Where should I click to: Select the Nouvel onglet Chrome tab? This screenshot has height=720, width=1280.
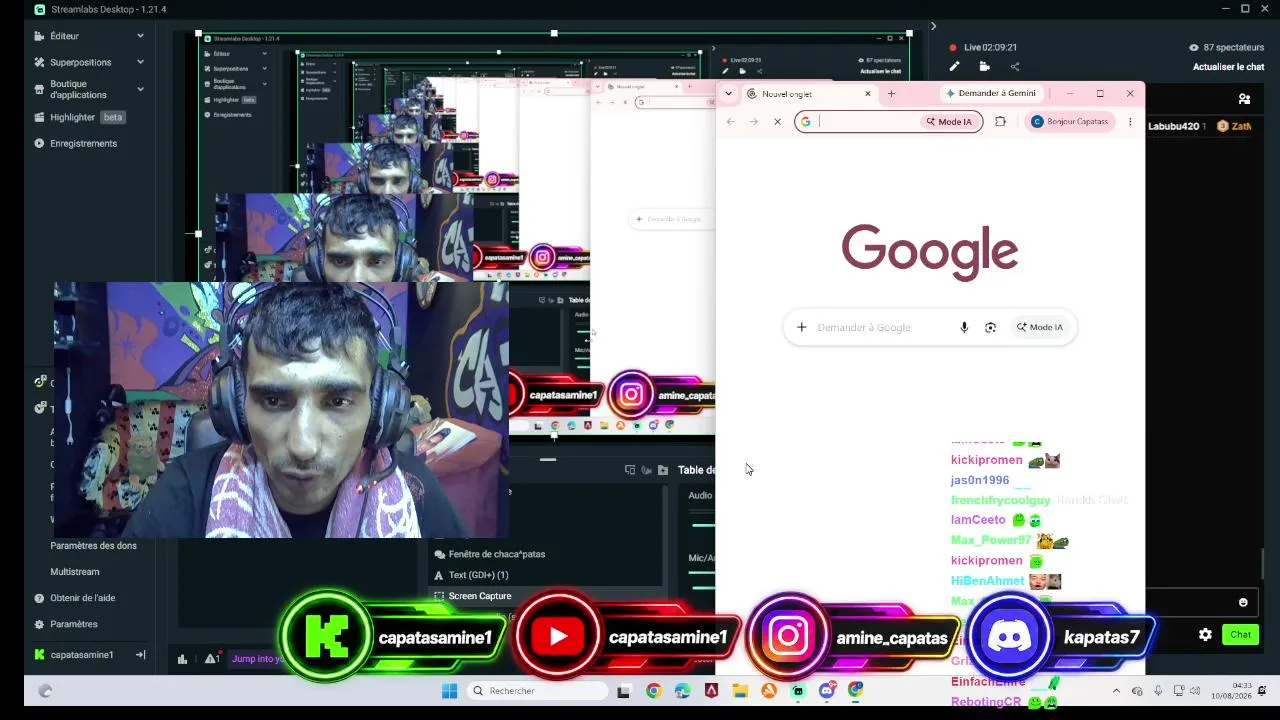point(808,94)
